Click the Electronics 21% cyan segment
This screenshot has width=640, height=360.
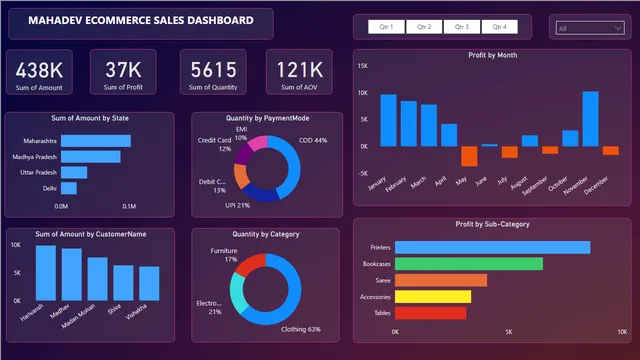click(237, 293)
